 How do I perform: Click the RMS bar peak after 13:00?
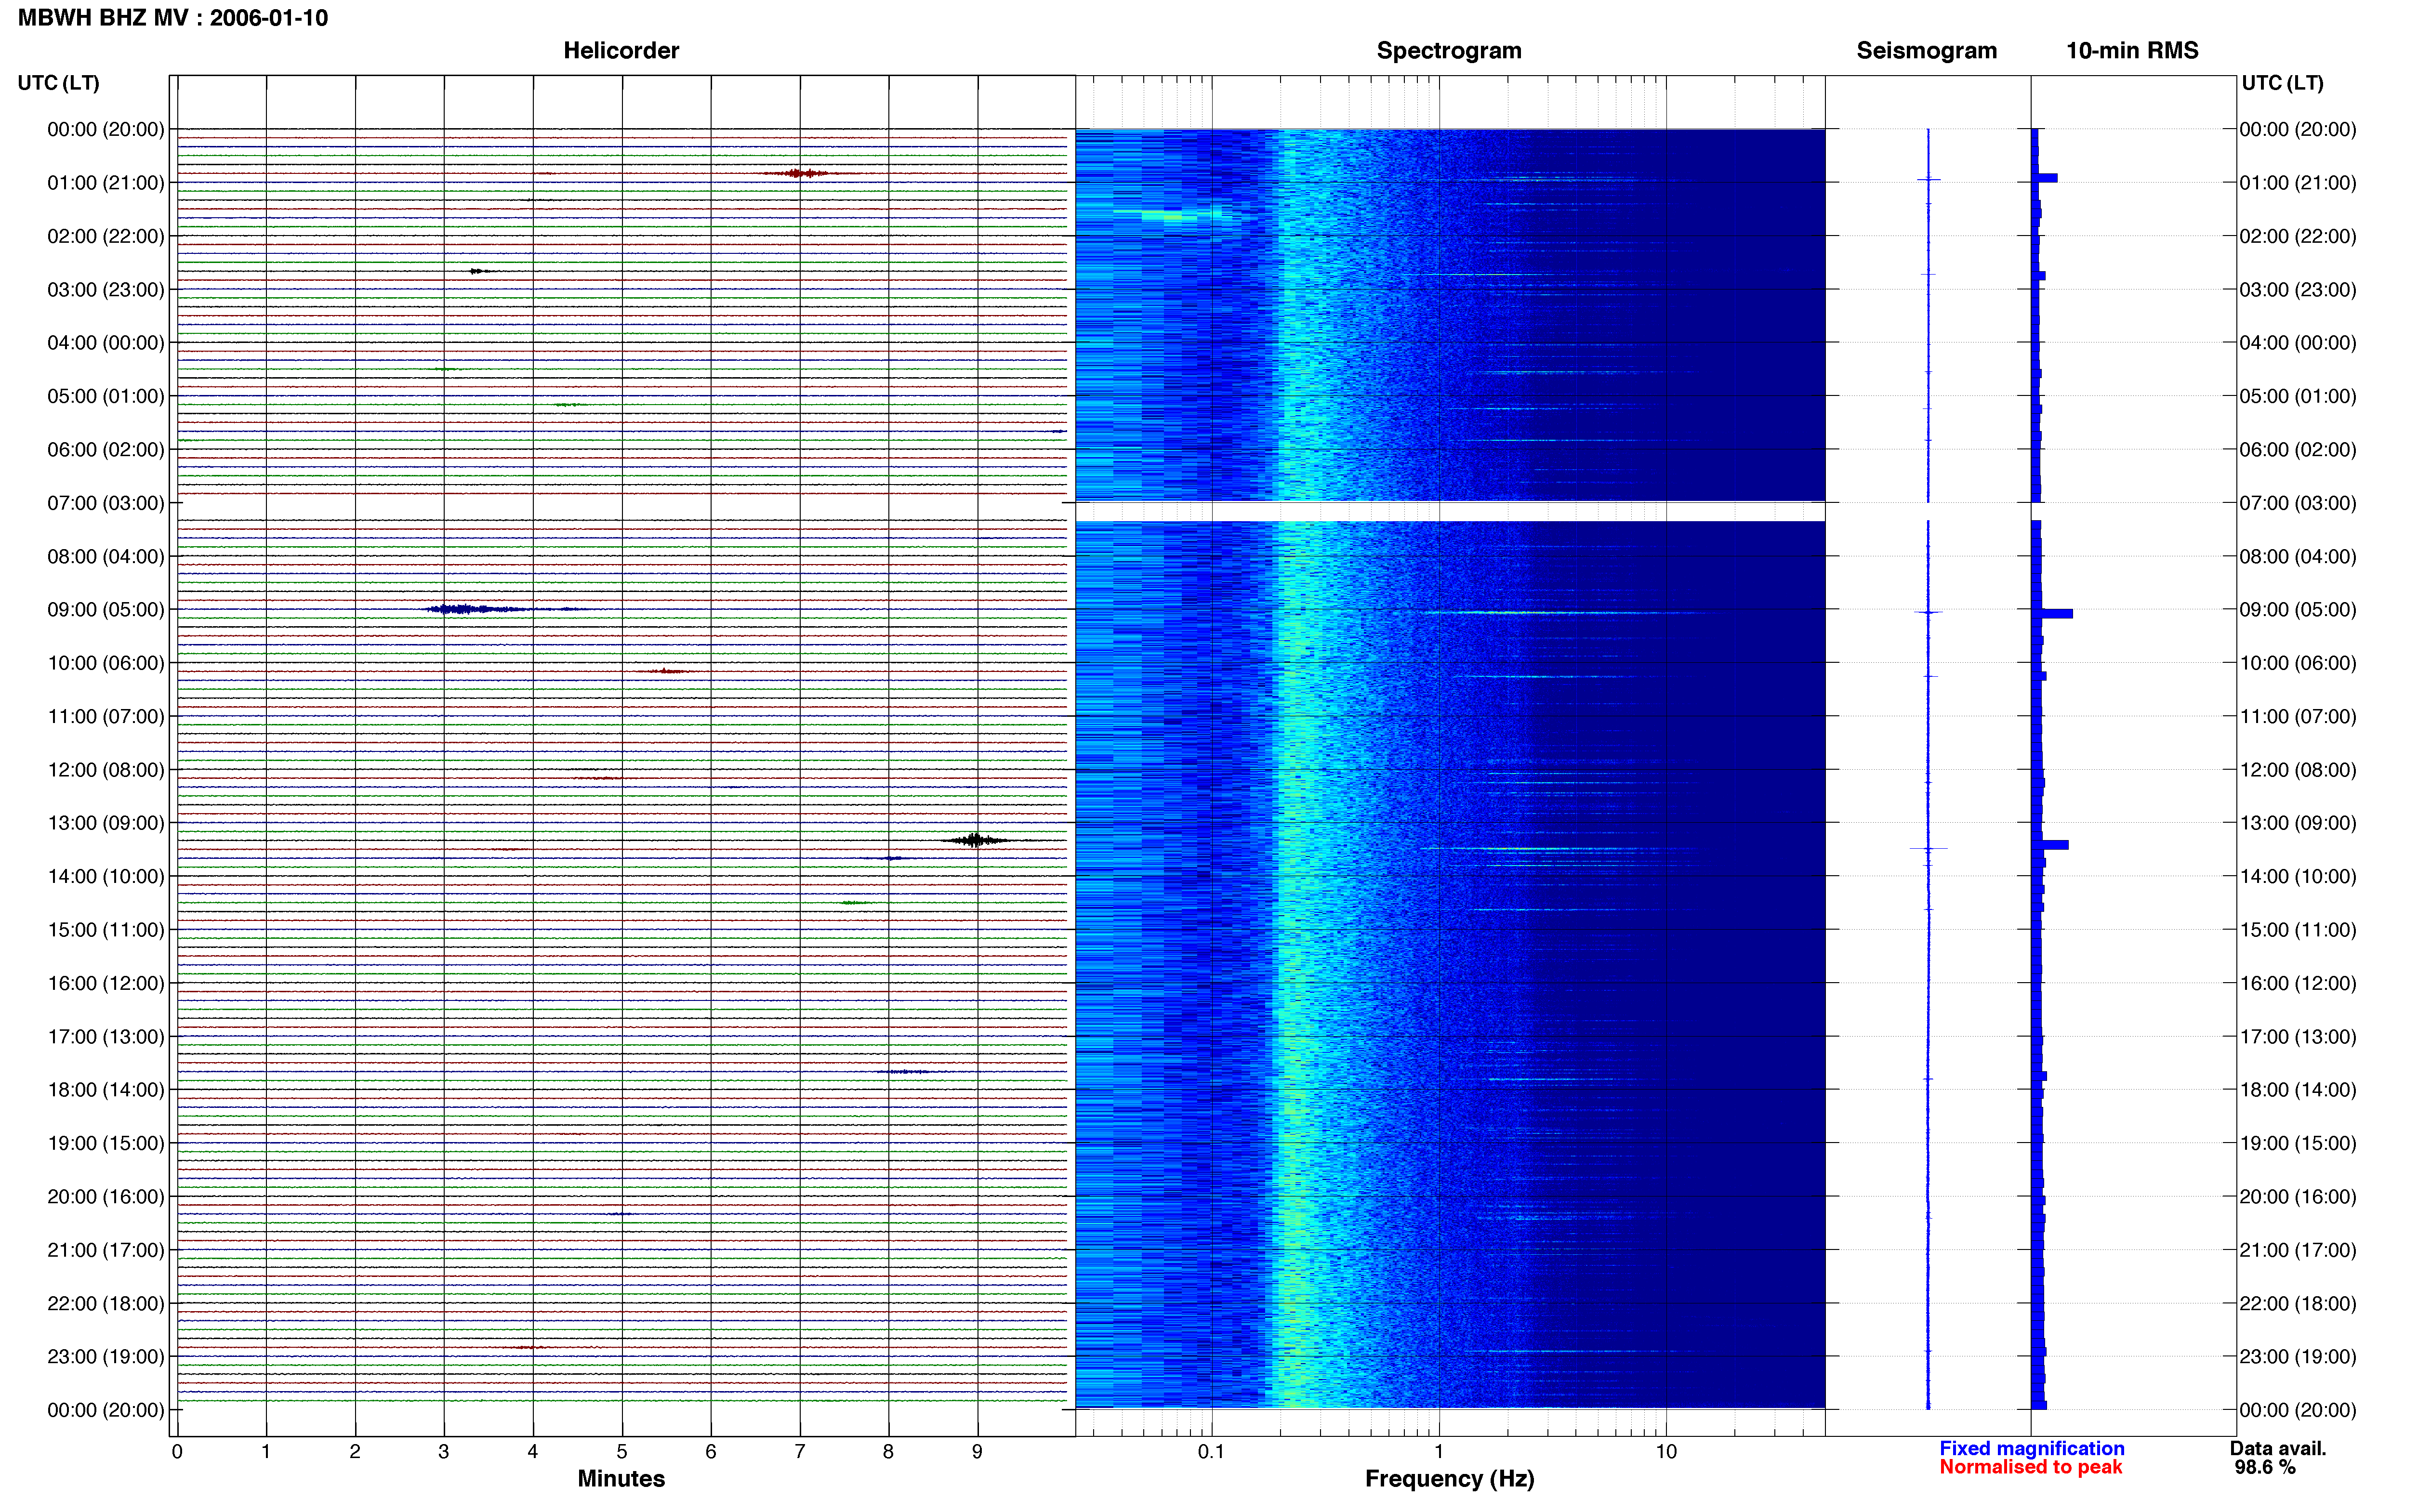point(2050,845)
